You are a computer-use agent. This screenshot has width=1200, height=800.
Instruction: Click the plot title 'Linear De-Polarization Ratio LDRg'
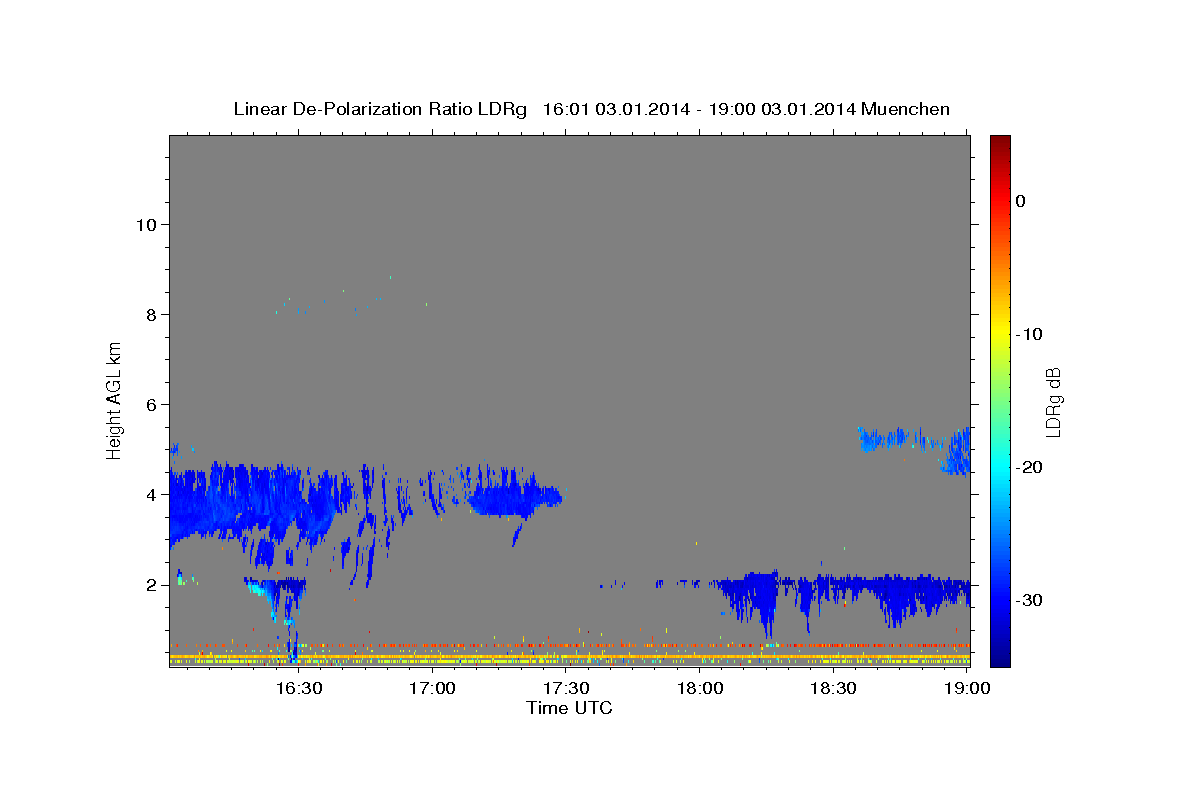(x=380, y=109)
